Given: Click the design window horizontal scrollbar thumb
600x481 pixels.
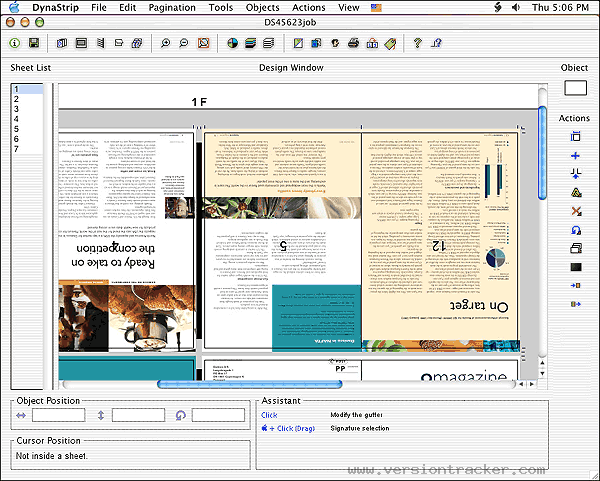Looking at the screenshot, I should click(x=249, y=384).
